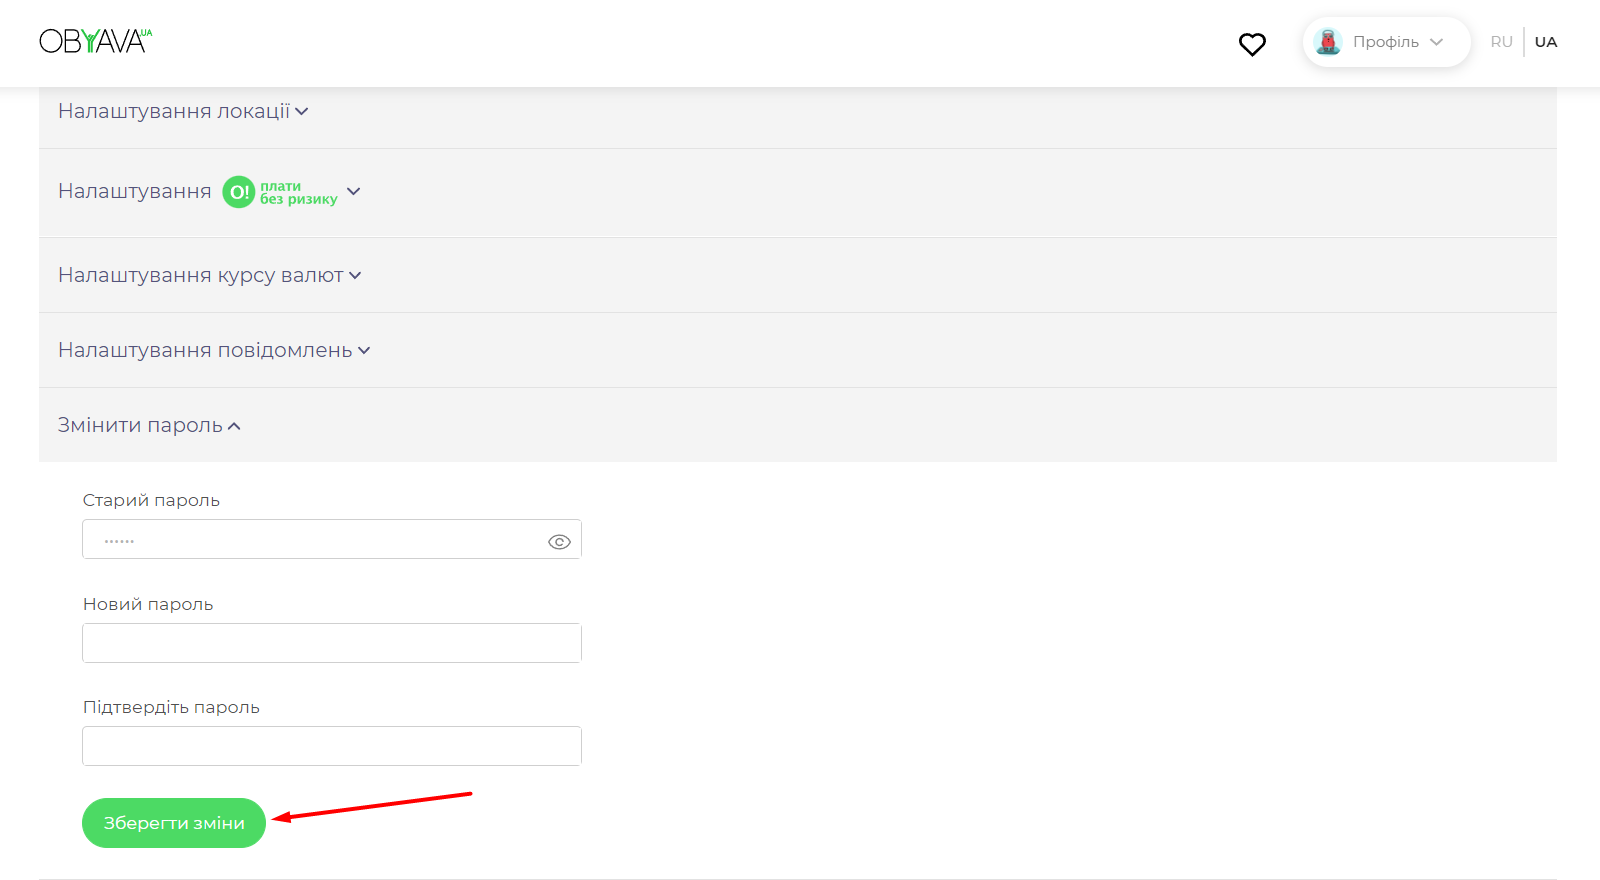Click the profile avatar icon
Viewport: 1600px width, 880px height.
[1328, 42]
